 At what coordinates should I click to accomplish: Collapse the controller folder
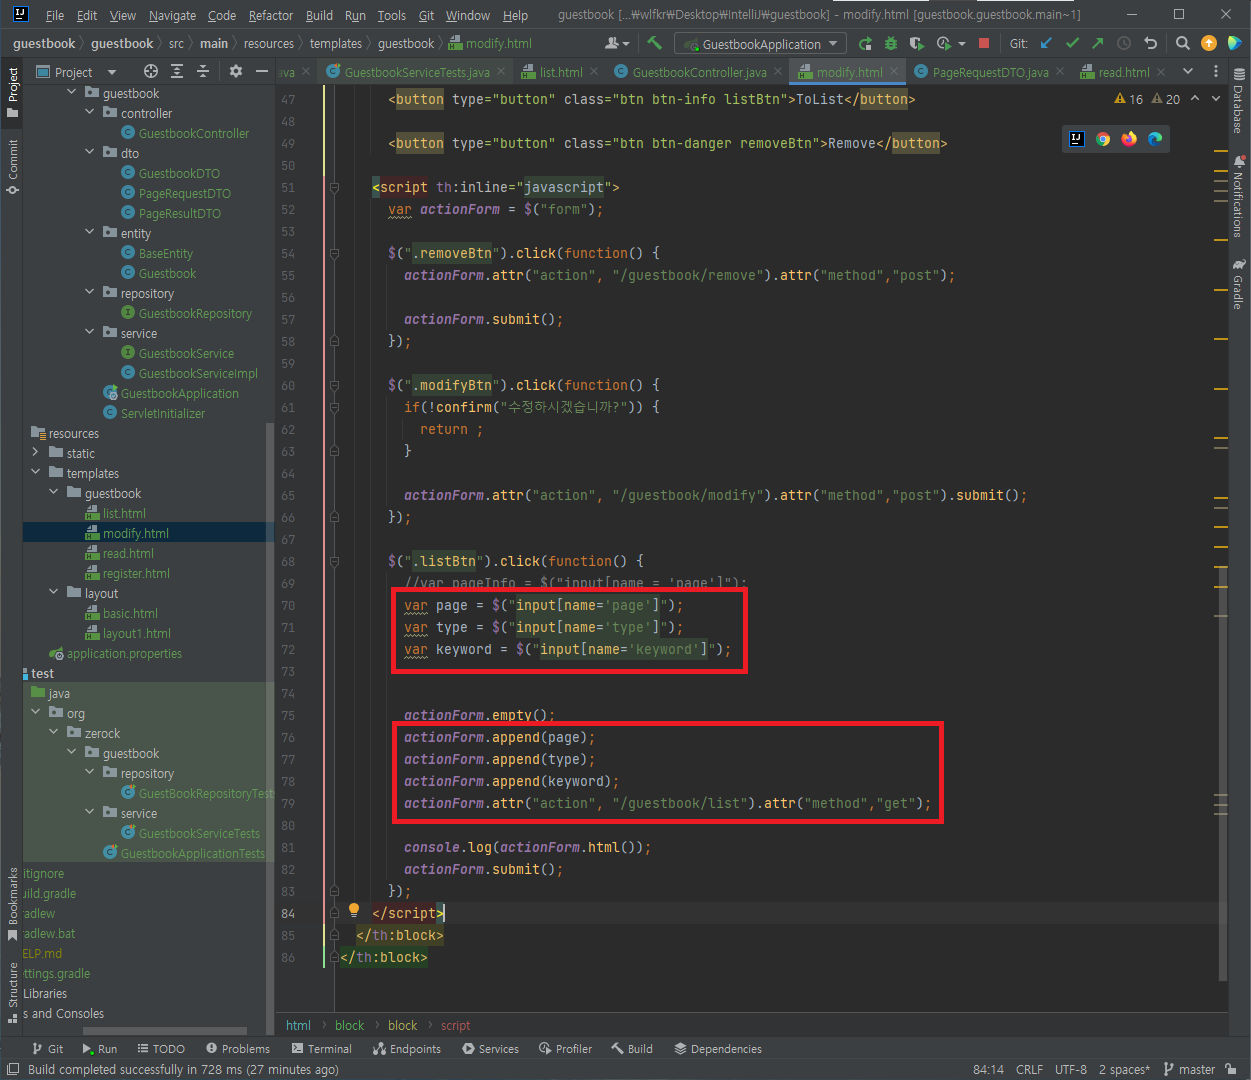pos(90,113)
